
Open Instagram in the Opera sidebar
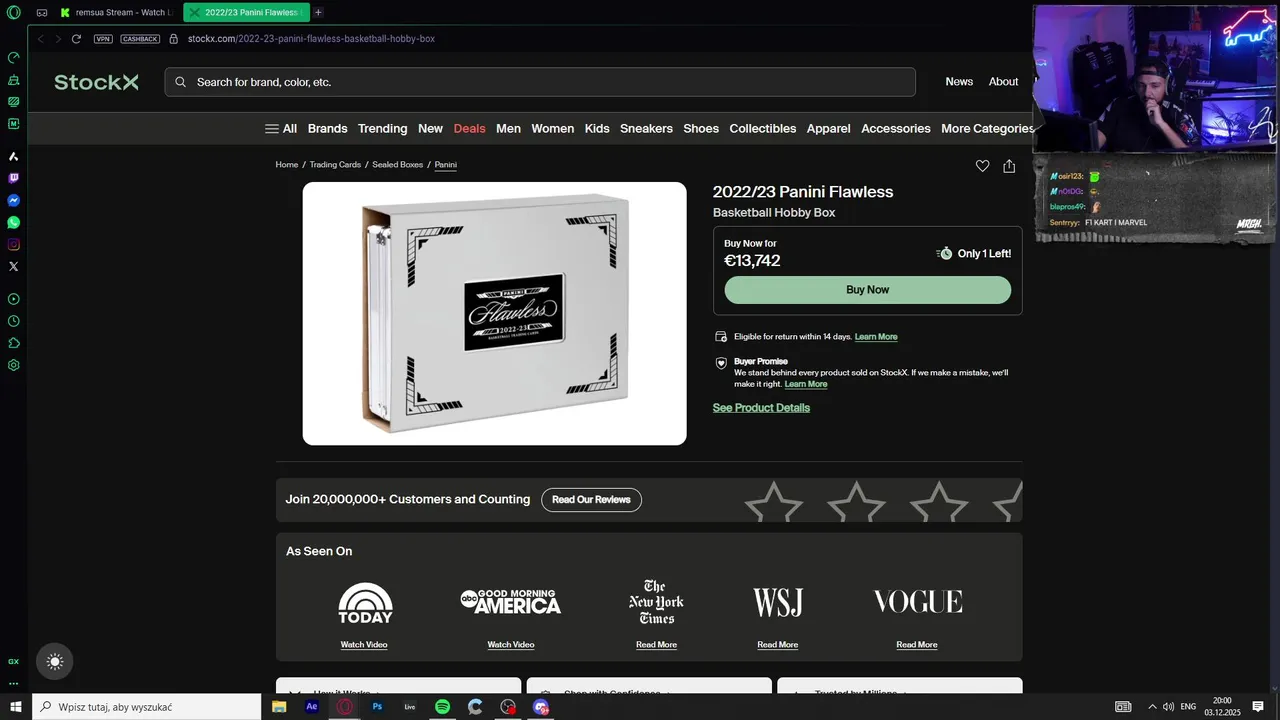13,245
